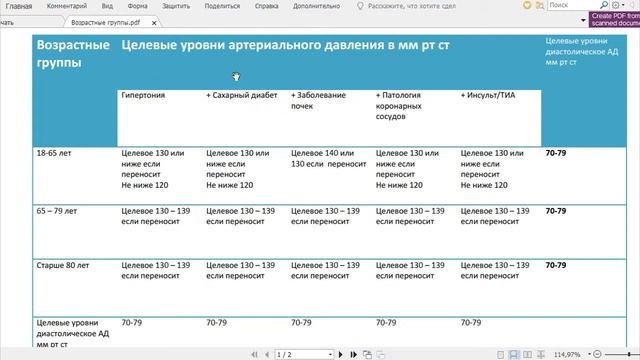This screenshot has width=640, height=360.
Task: Open the Форма ribbon tab
Action: [x=138, y=6]
